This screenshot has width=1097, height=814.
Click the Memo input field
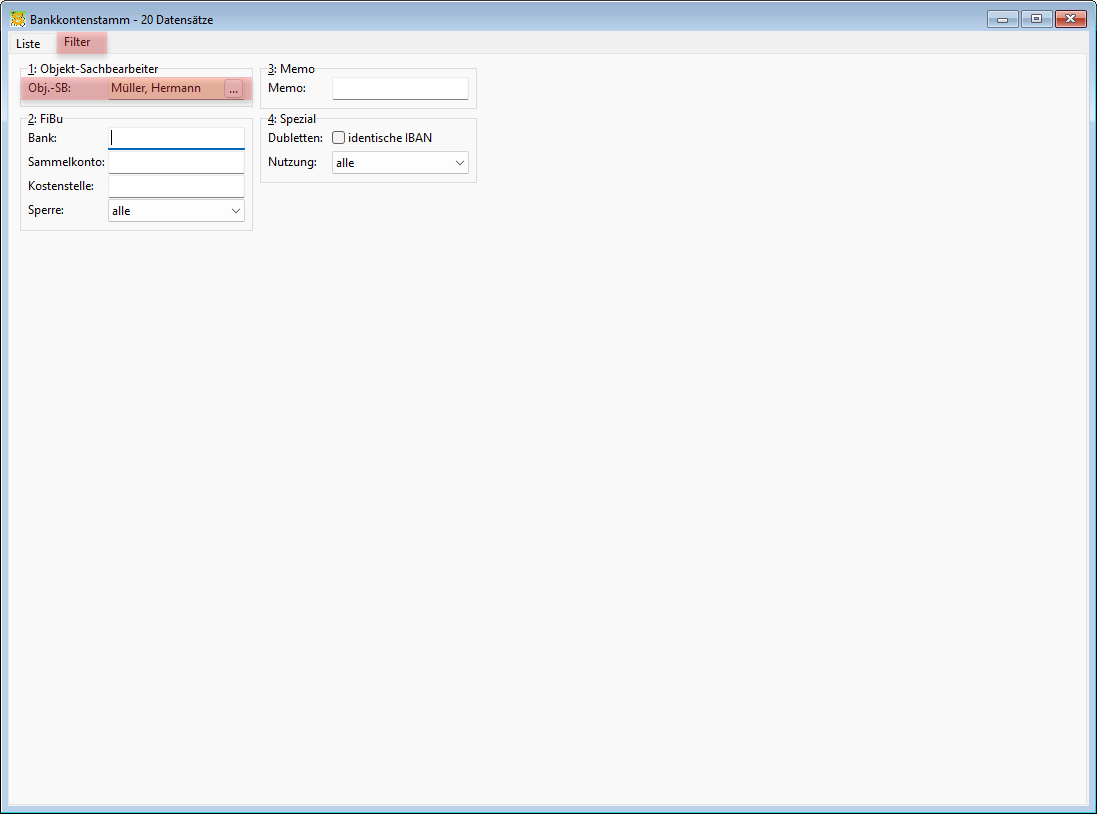point(400,88)
